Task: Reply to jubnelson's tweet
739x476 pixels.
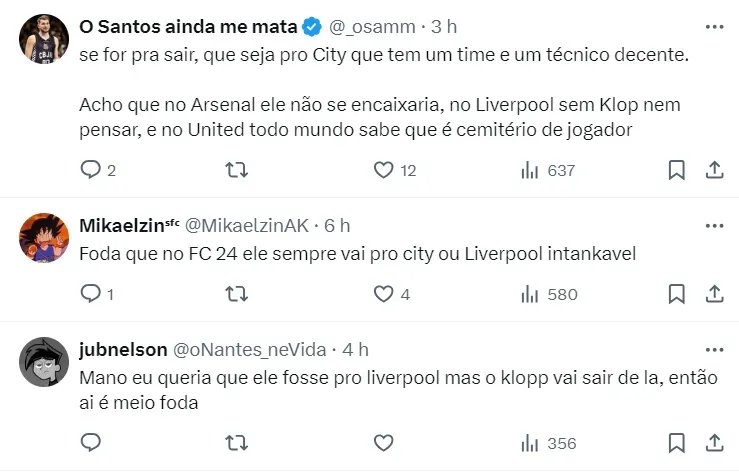Action: tap(90, 442)
